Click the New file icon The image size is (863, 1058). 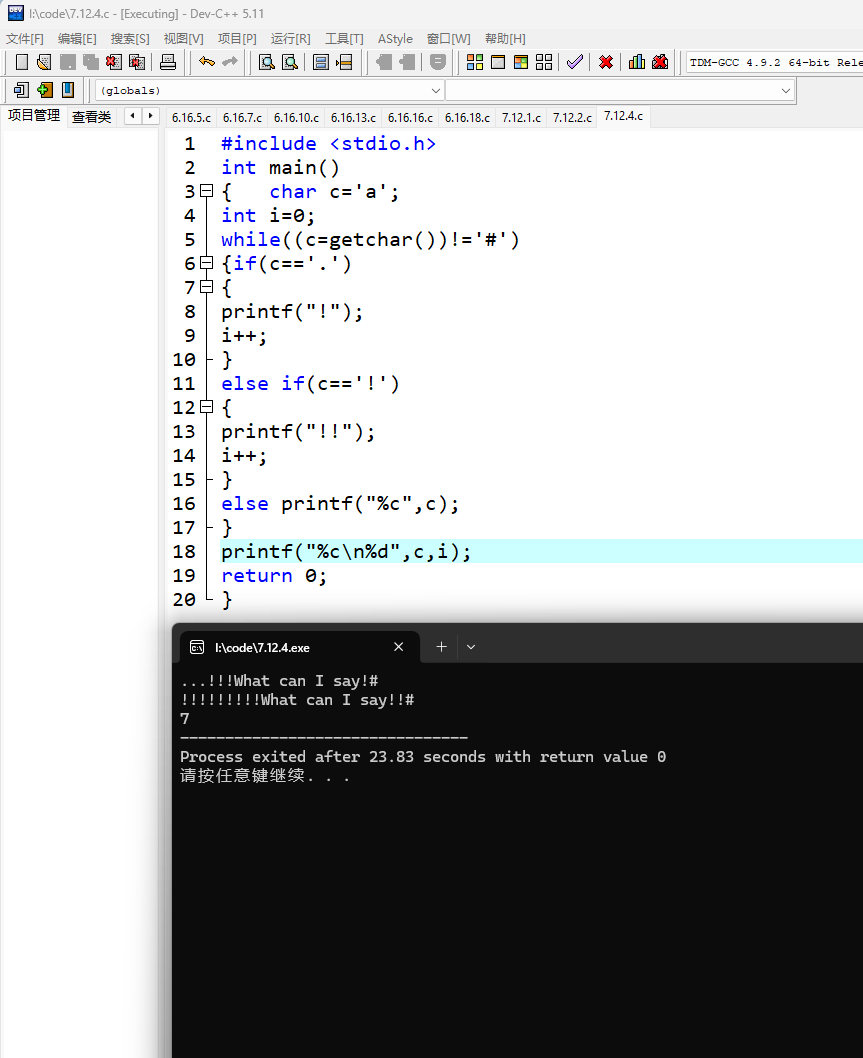pos(22,62)
